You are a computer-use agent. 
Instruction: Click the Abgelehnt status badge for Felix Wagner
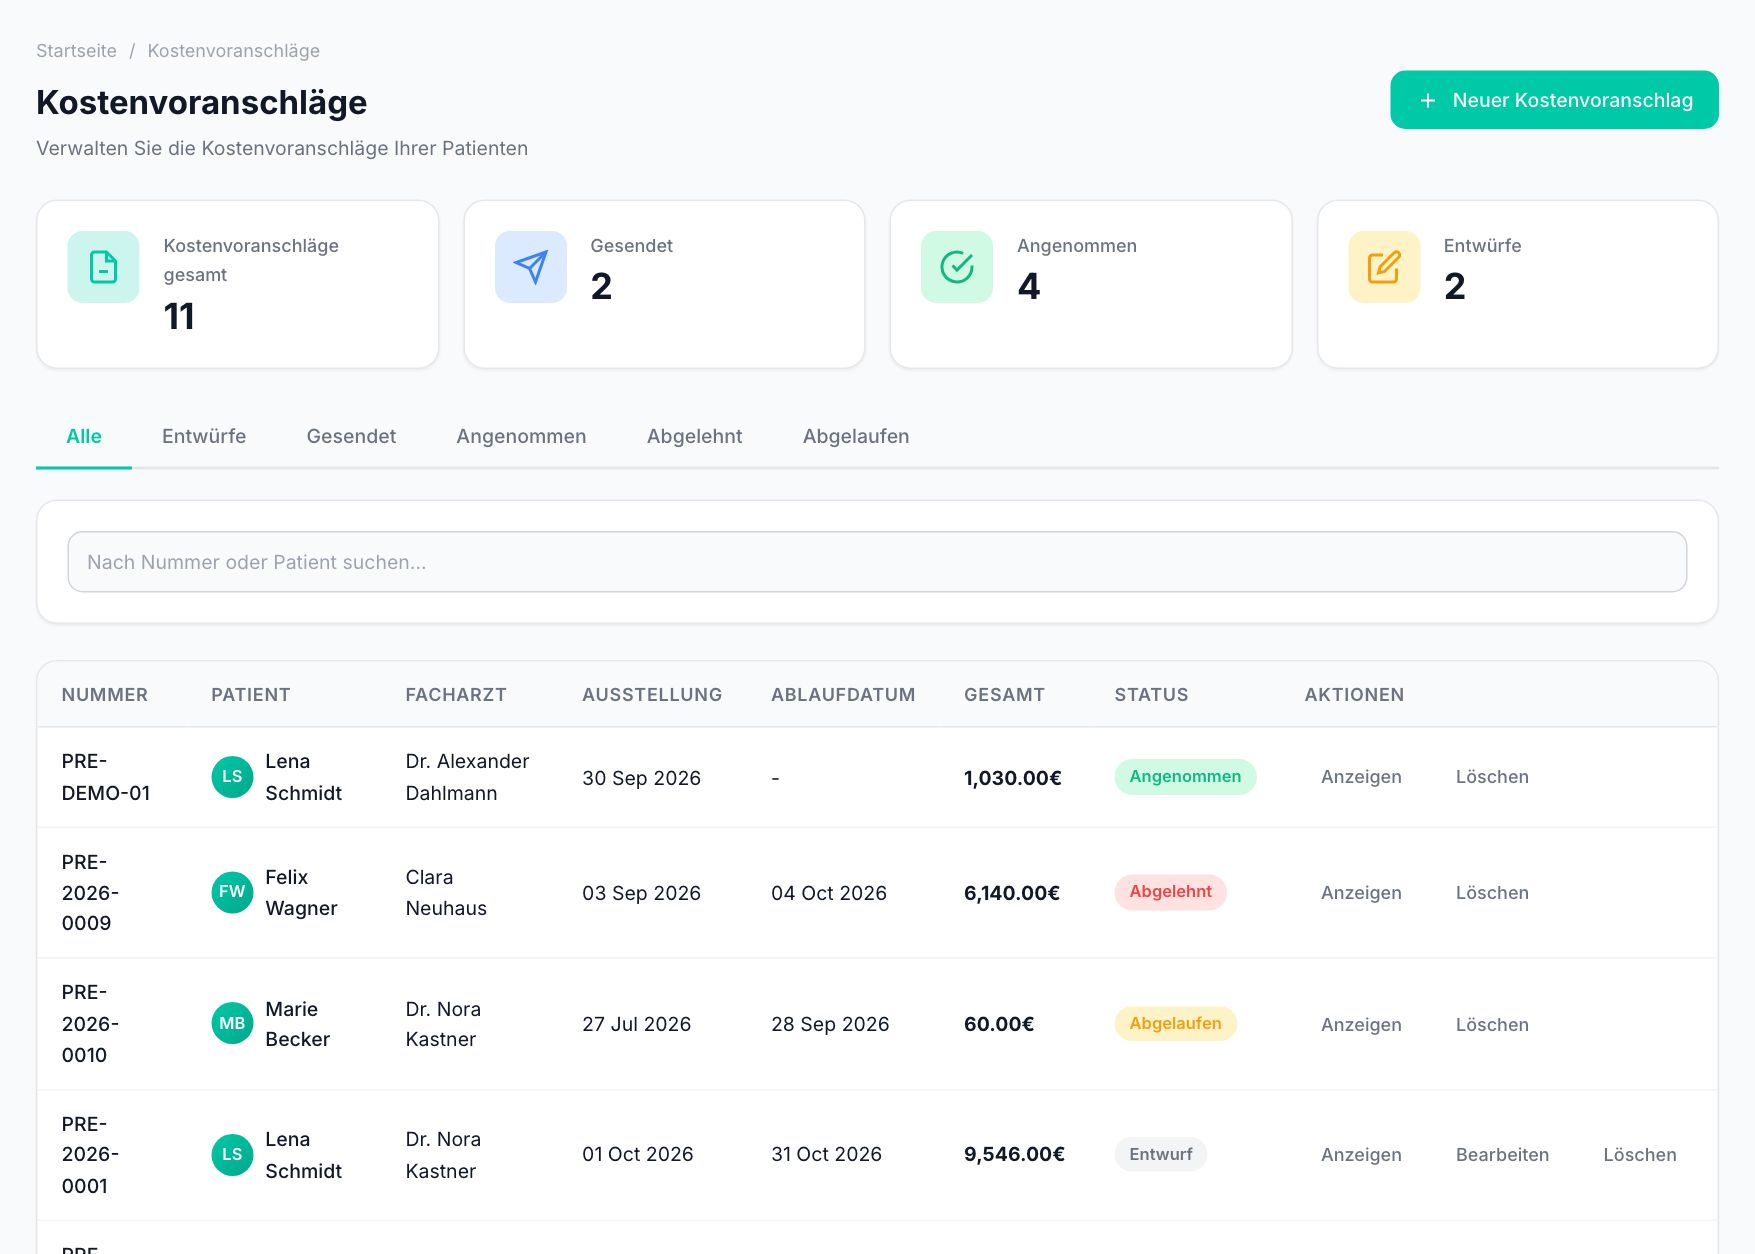pos(1170,892)
